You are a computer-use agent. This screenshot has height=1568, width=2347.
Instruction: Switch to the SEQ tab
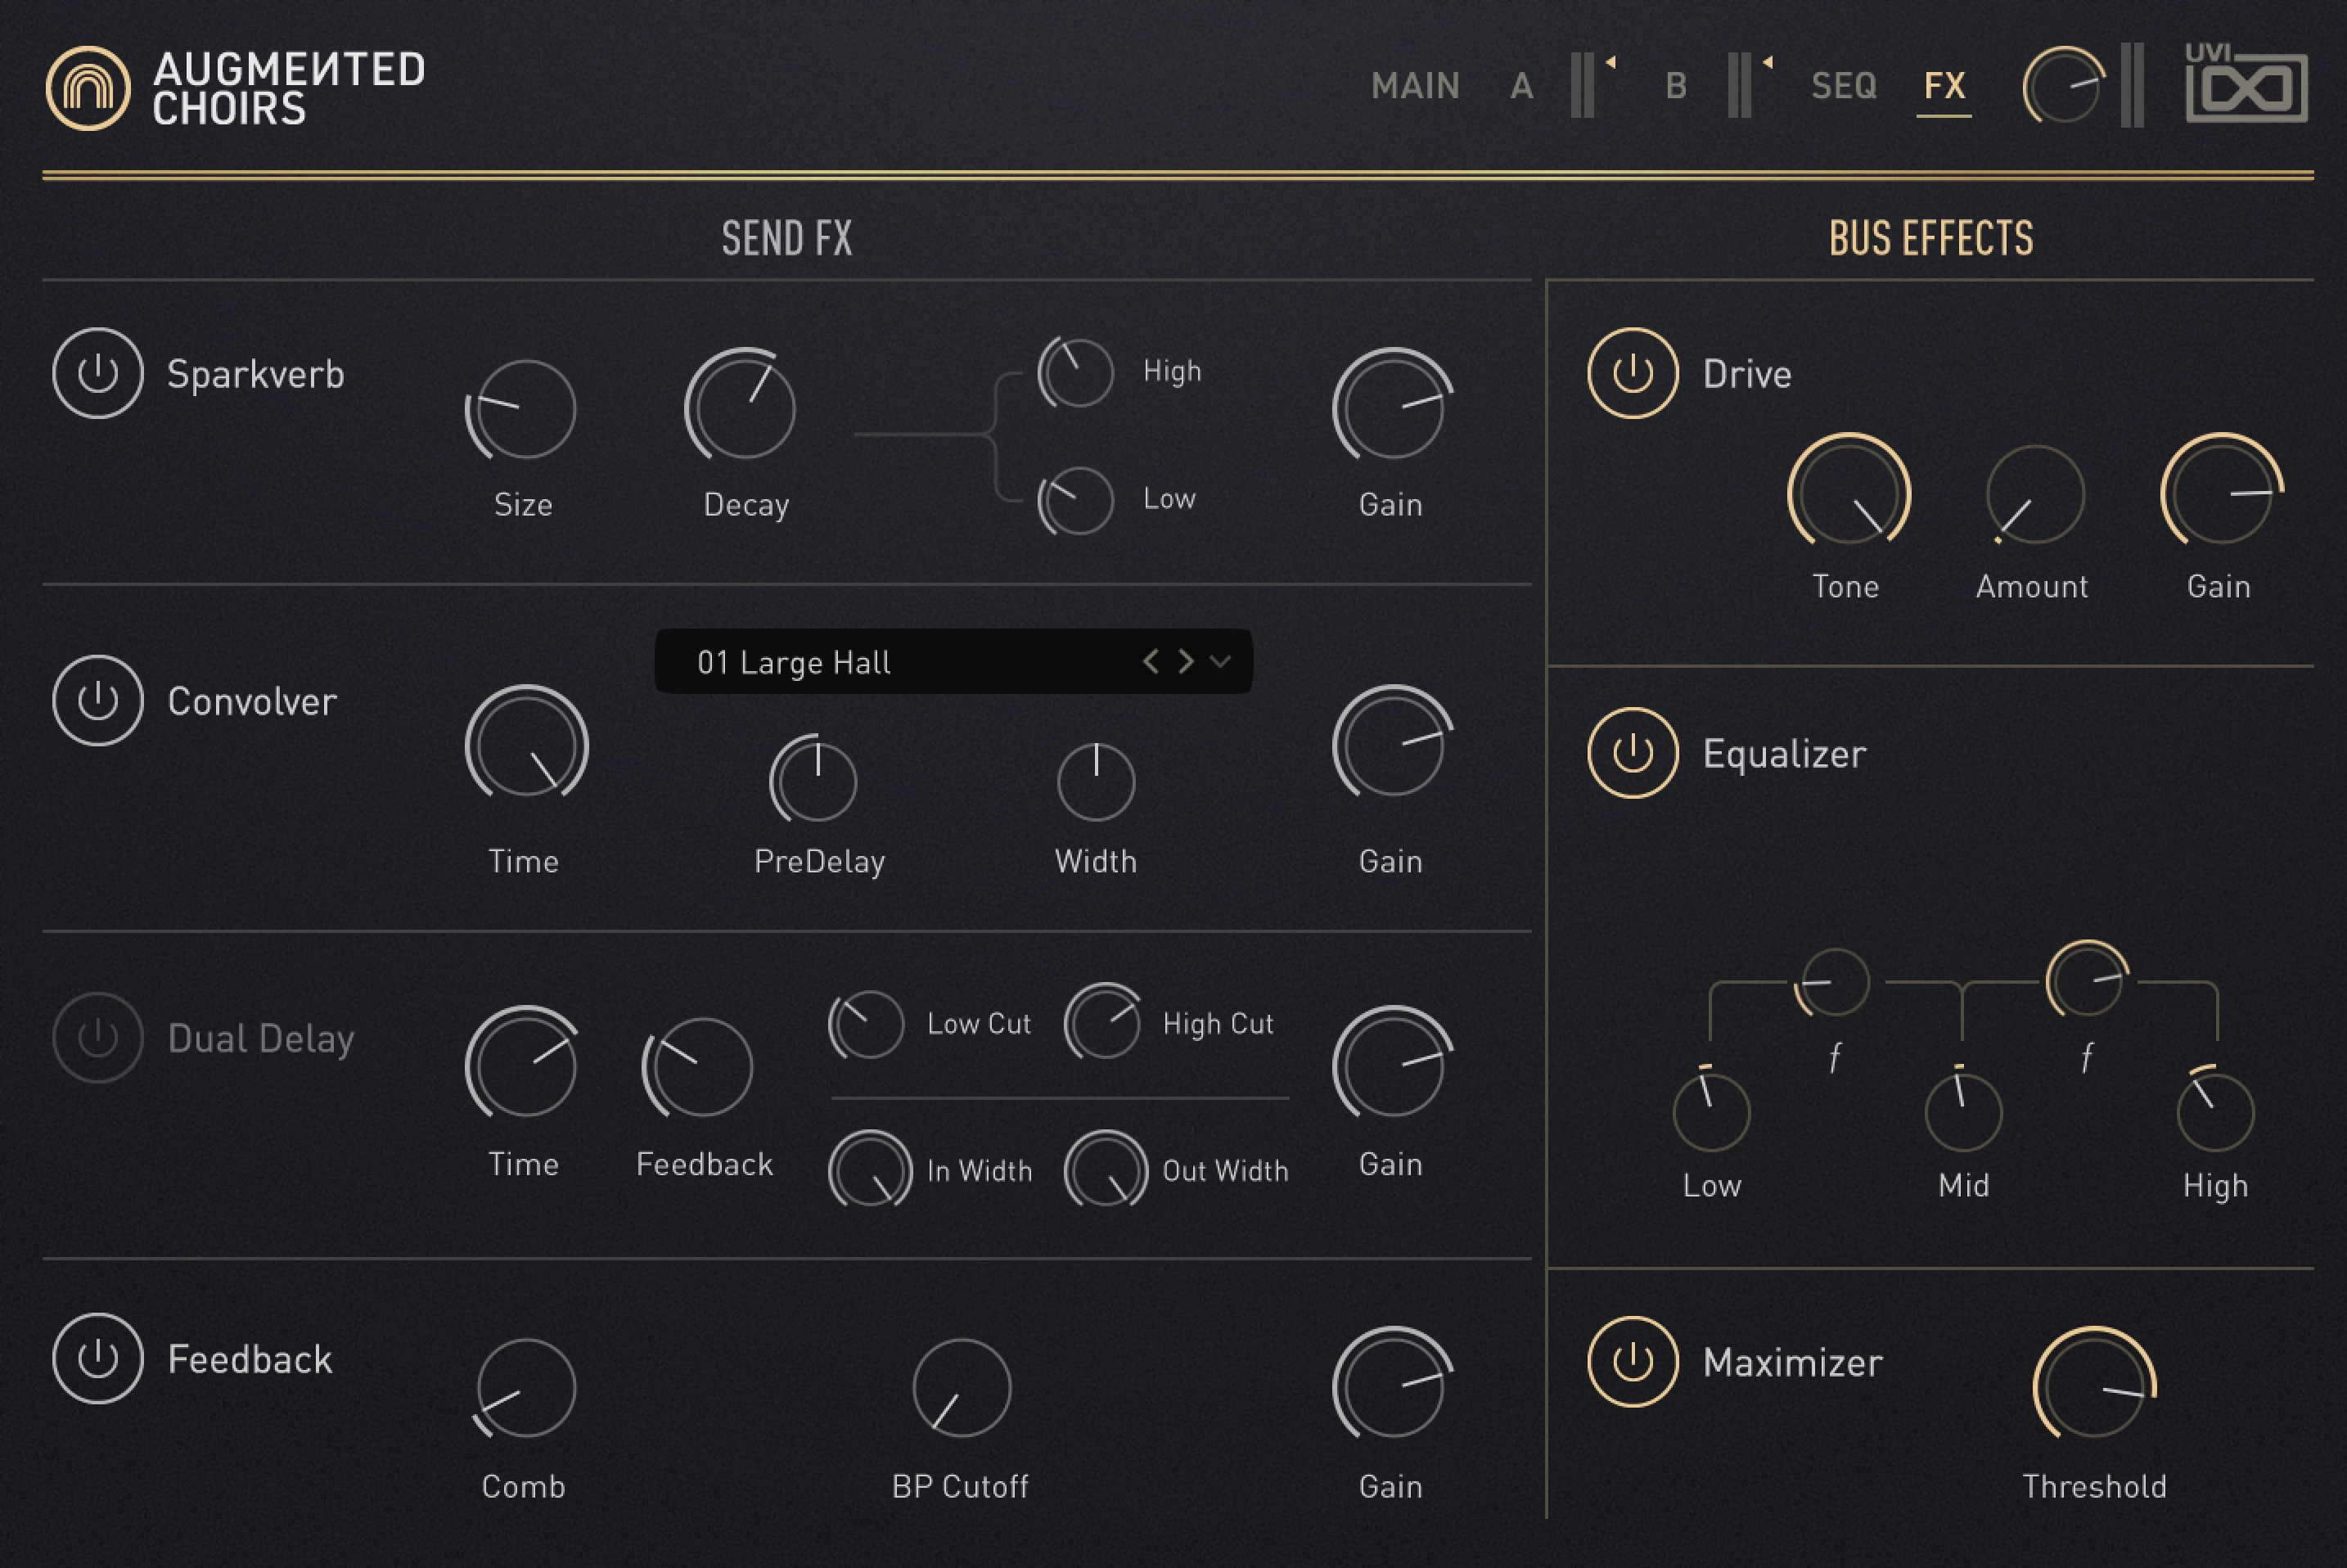(1844, 86)
